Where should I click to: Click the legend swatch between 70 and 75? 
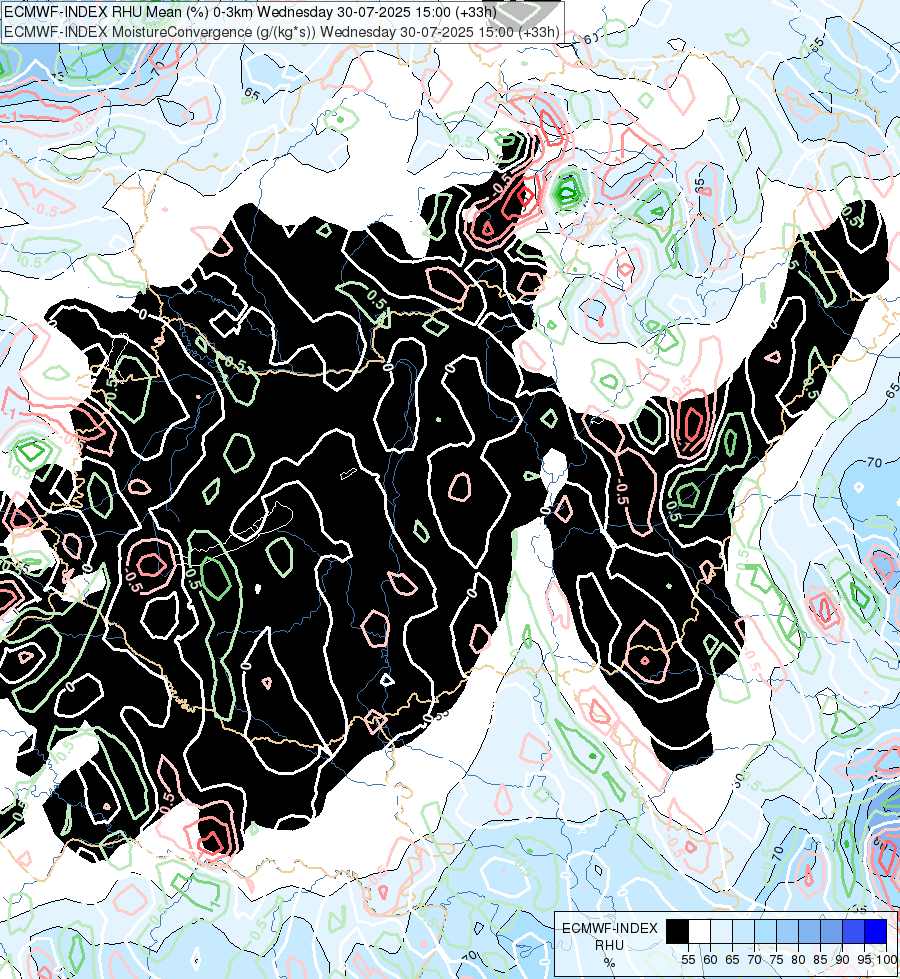tap(765, 931)
